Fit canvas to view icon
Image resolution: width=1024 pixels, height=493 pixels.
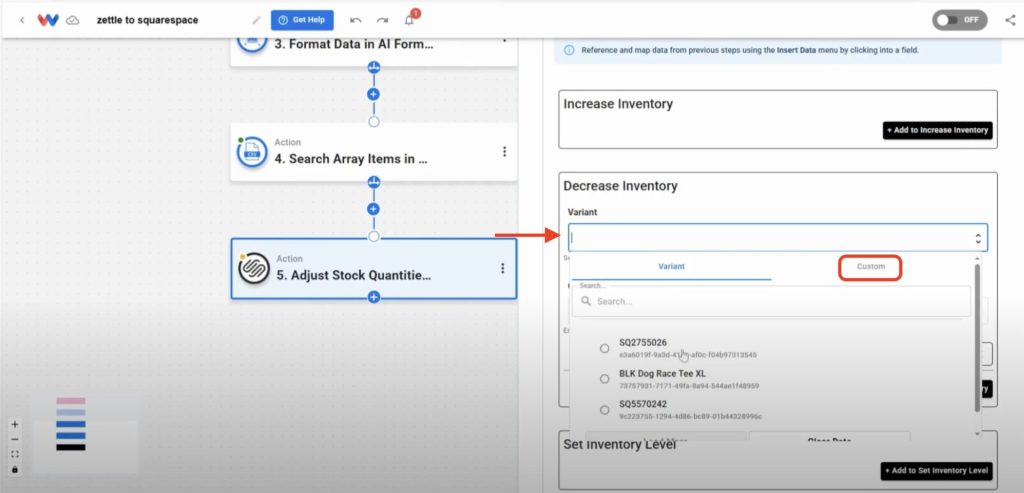tap(15, 454)
